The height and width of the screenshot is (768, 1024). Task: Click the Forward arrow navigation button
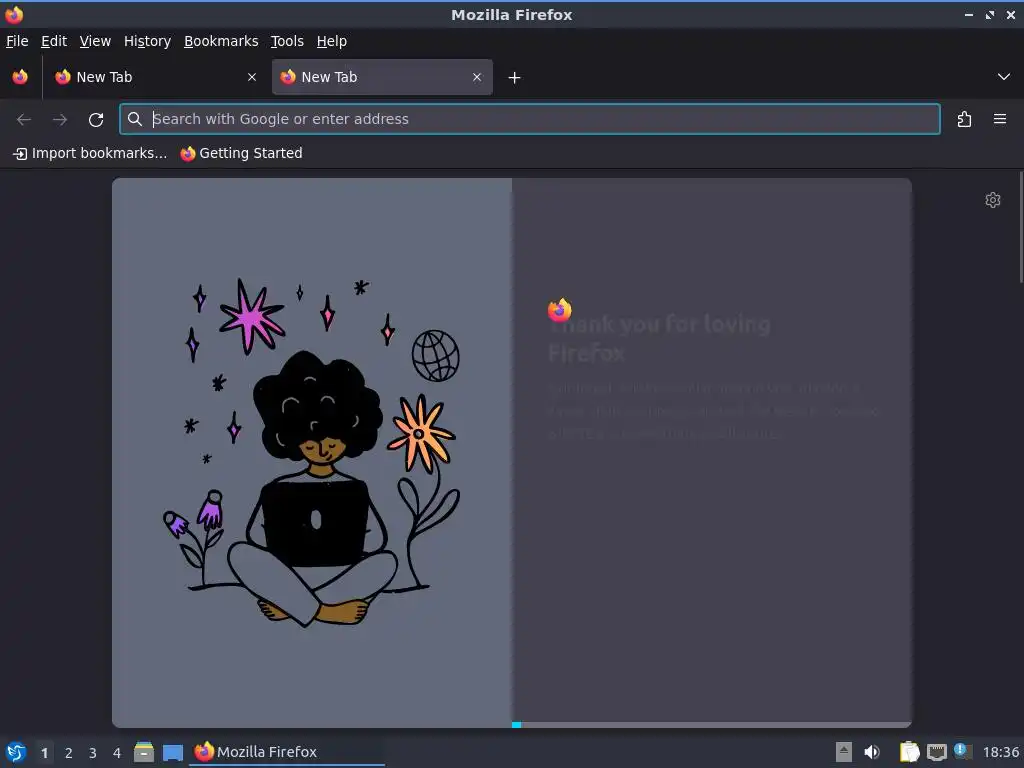click(x=60, y=120)
